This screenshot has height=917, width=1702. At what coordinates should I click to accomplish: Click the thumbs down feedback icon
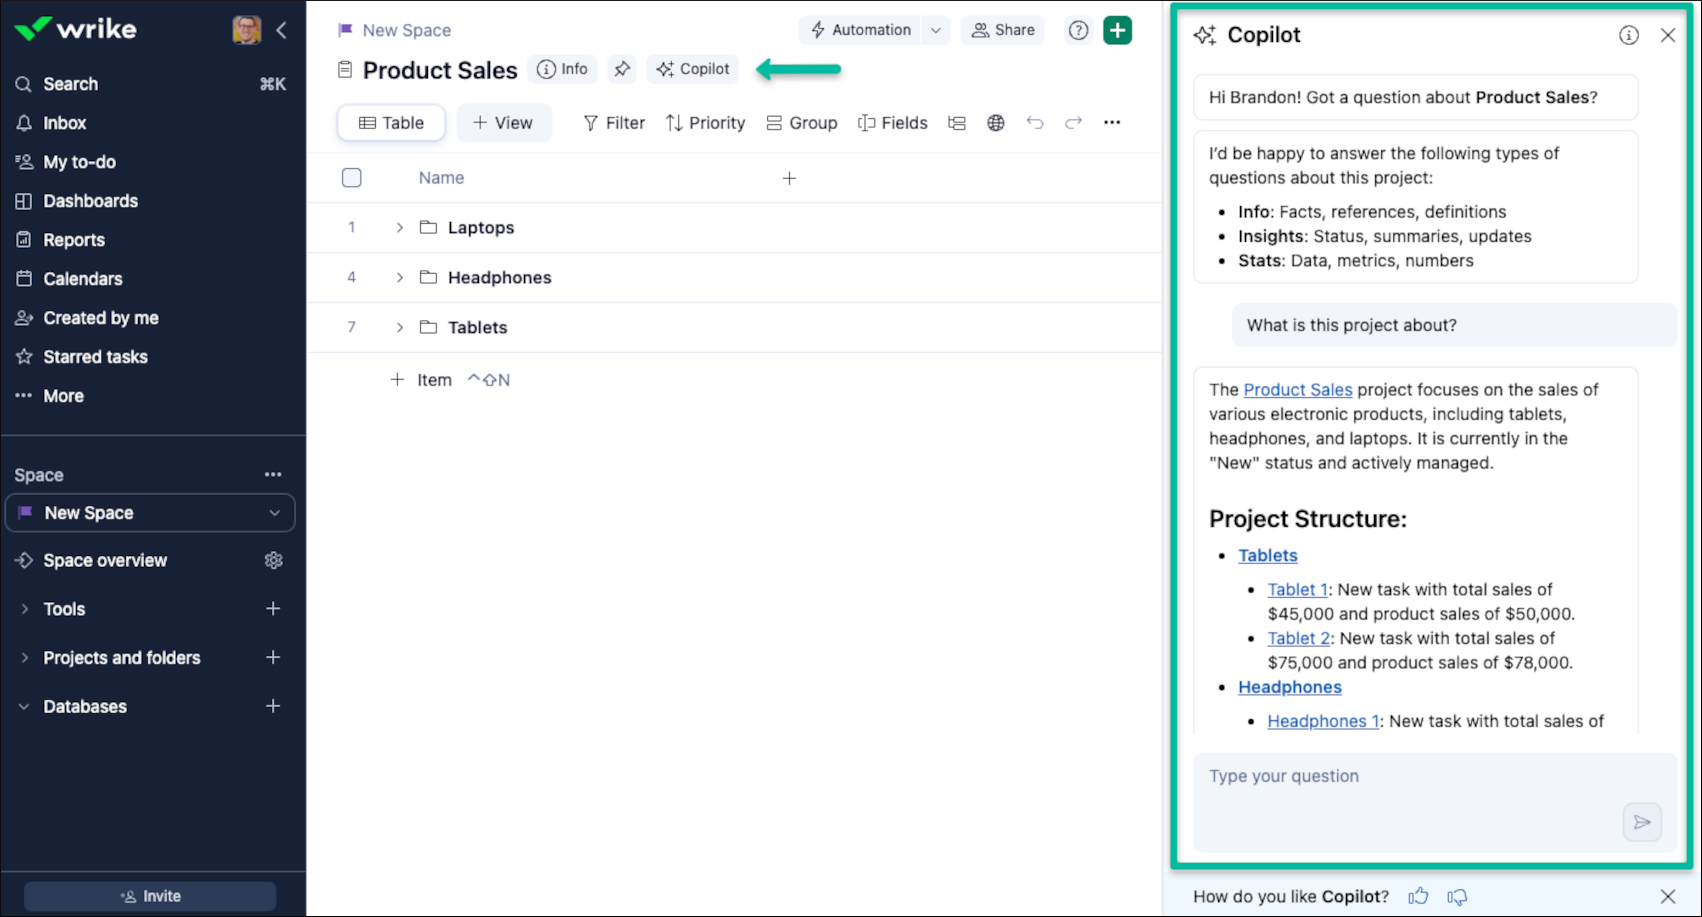point(1457,896)
